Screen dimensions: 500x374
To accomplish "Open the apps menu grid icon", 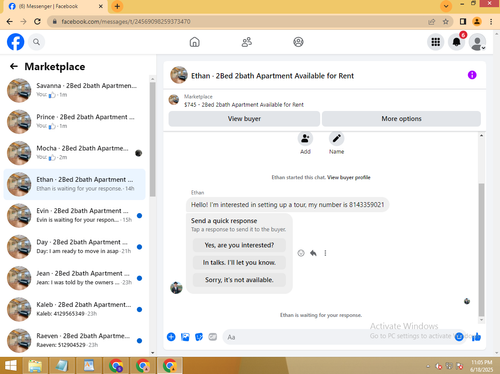I will [x=436, y=42].
